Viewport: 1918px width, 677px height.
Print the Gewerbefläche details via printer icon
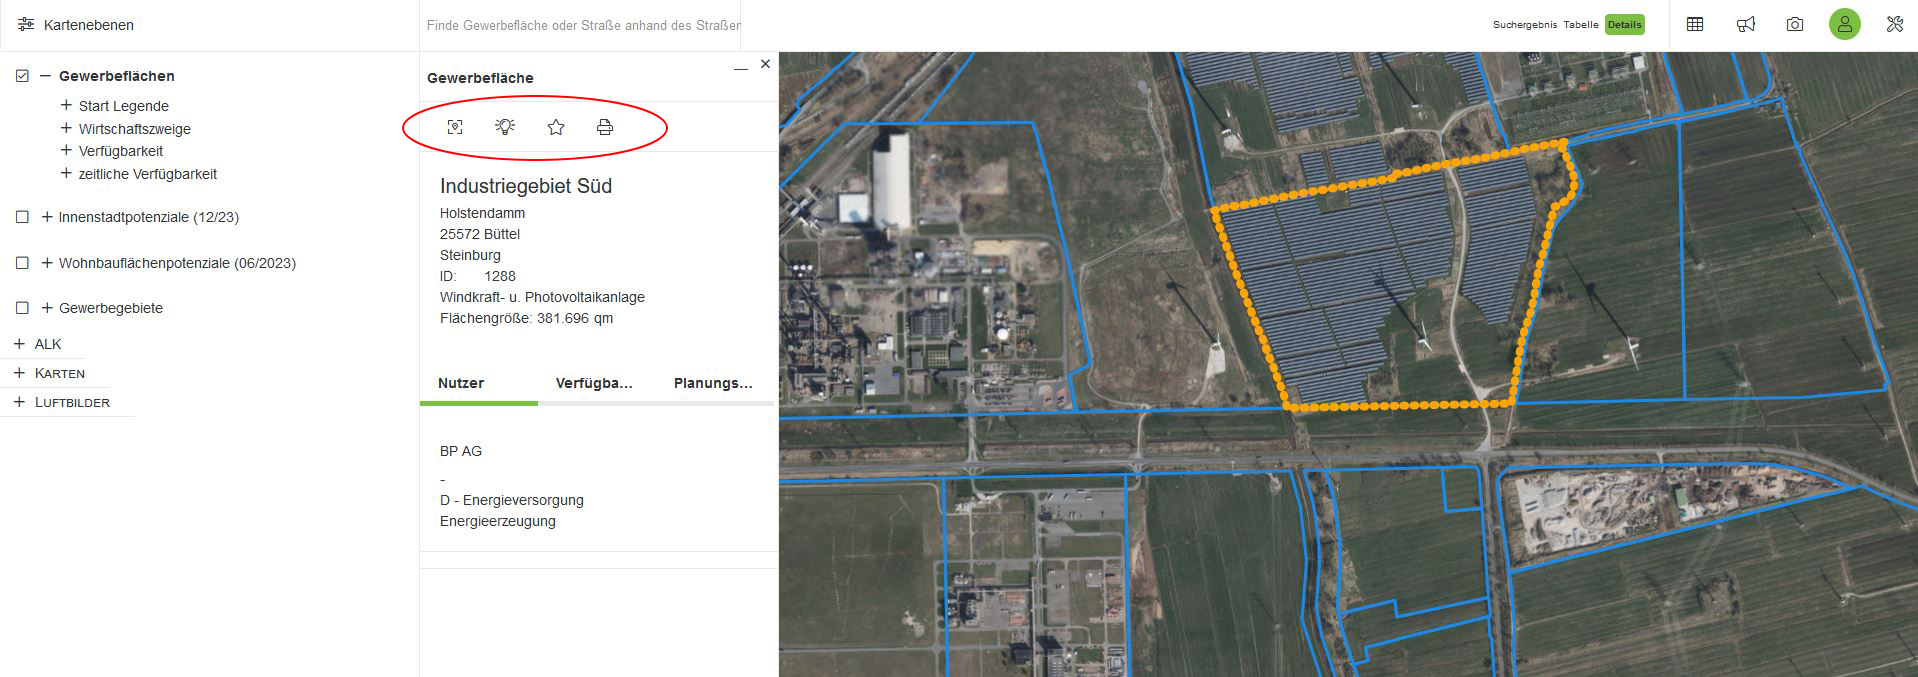coord(605,127)
